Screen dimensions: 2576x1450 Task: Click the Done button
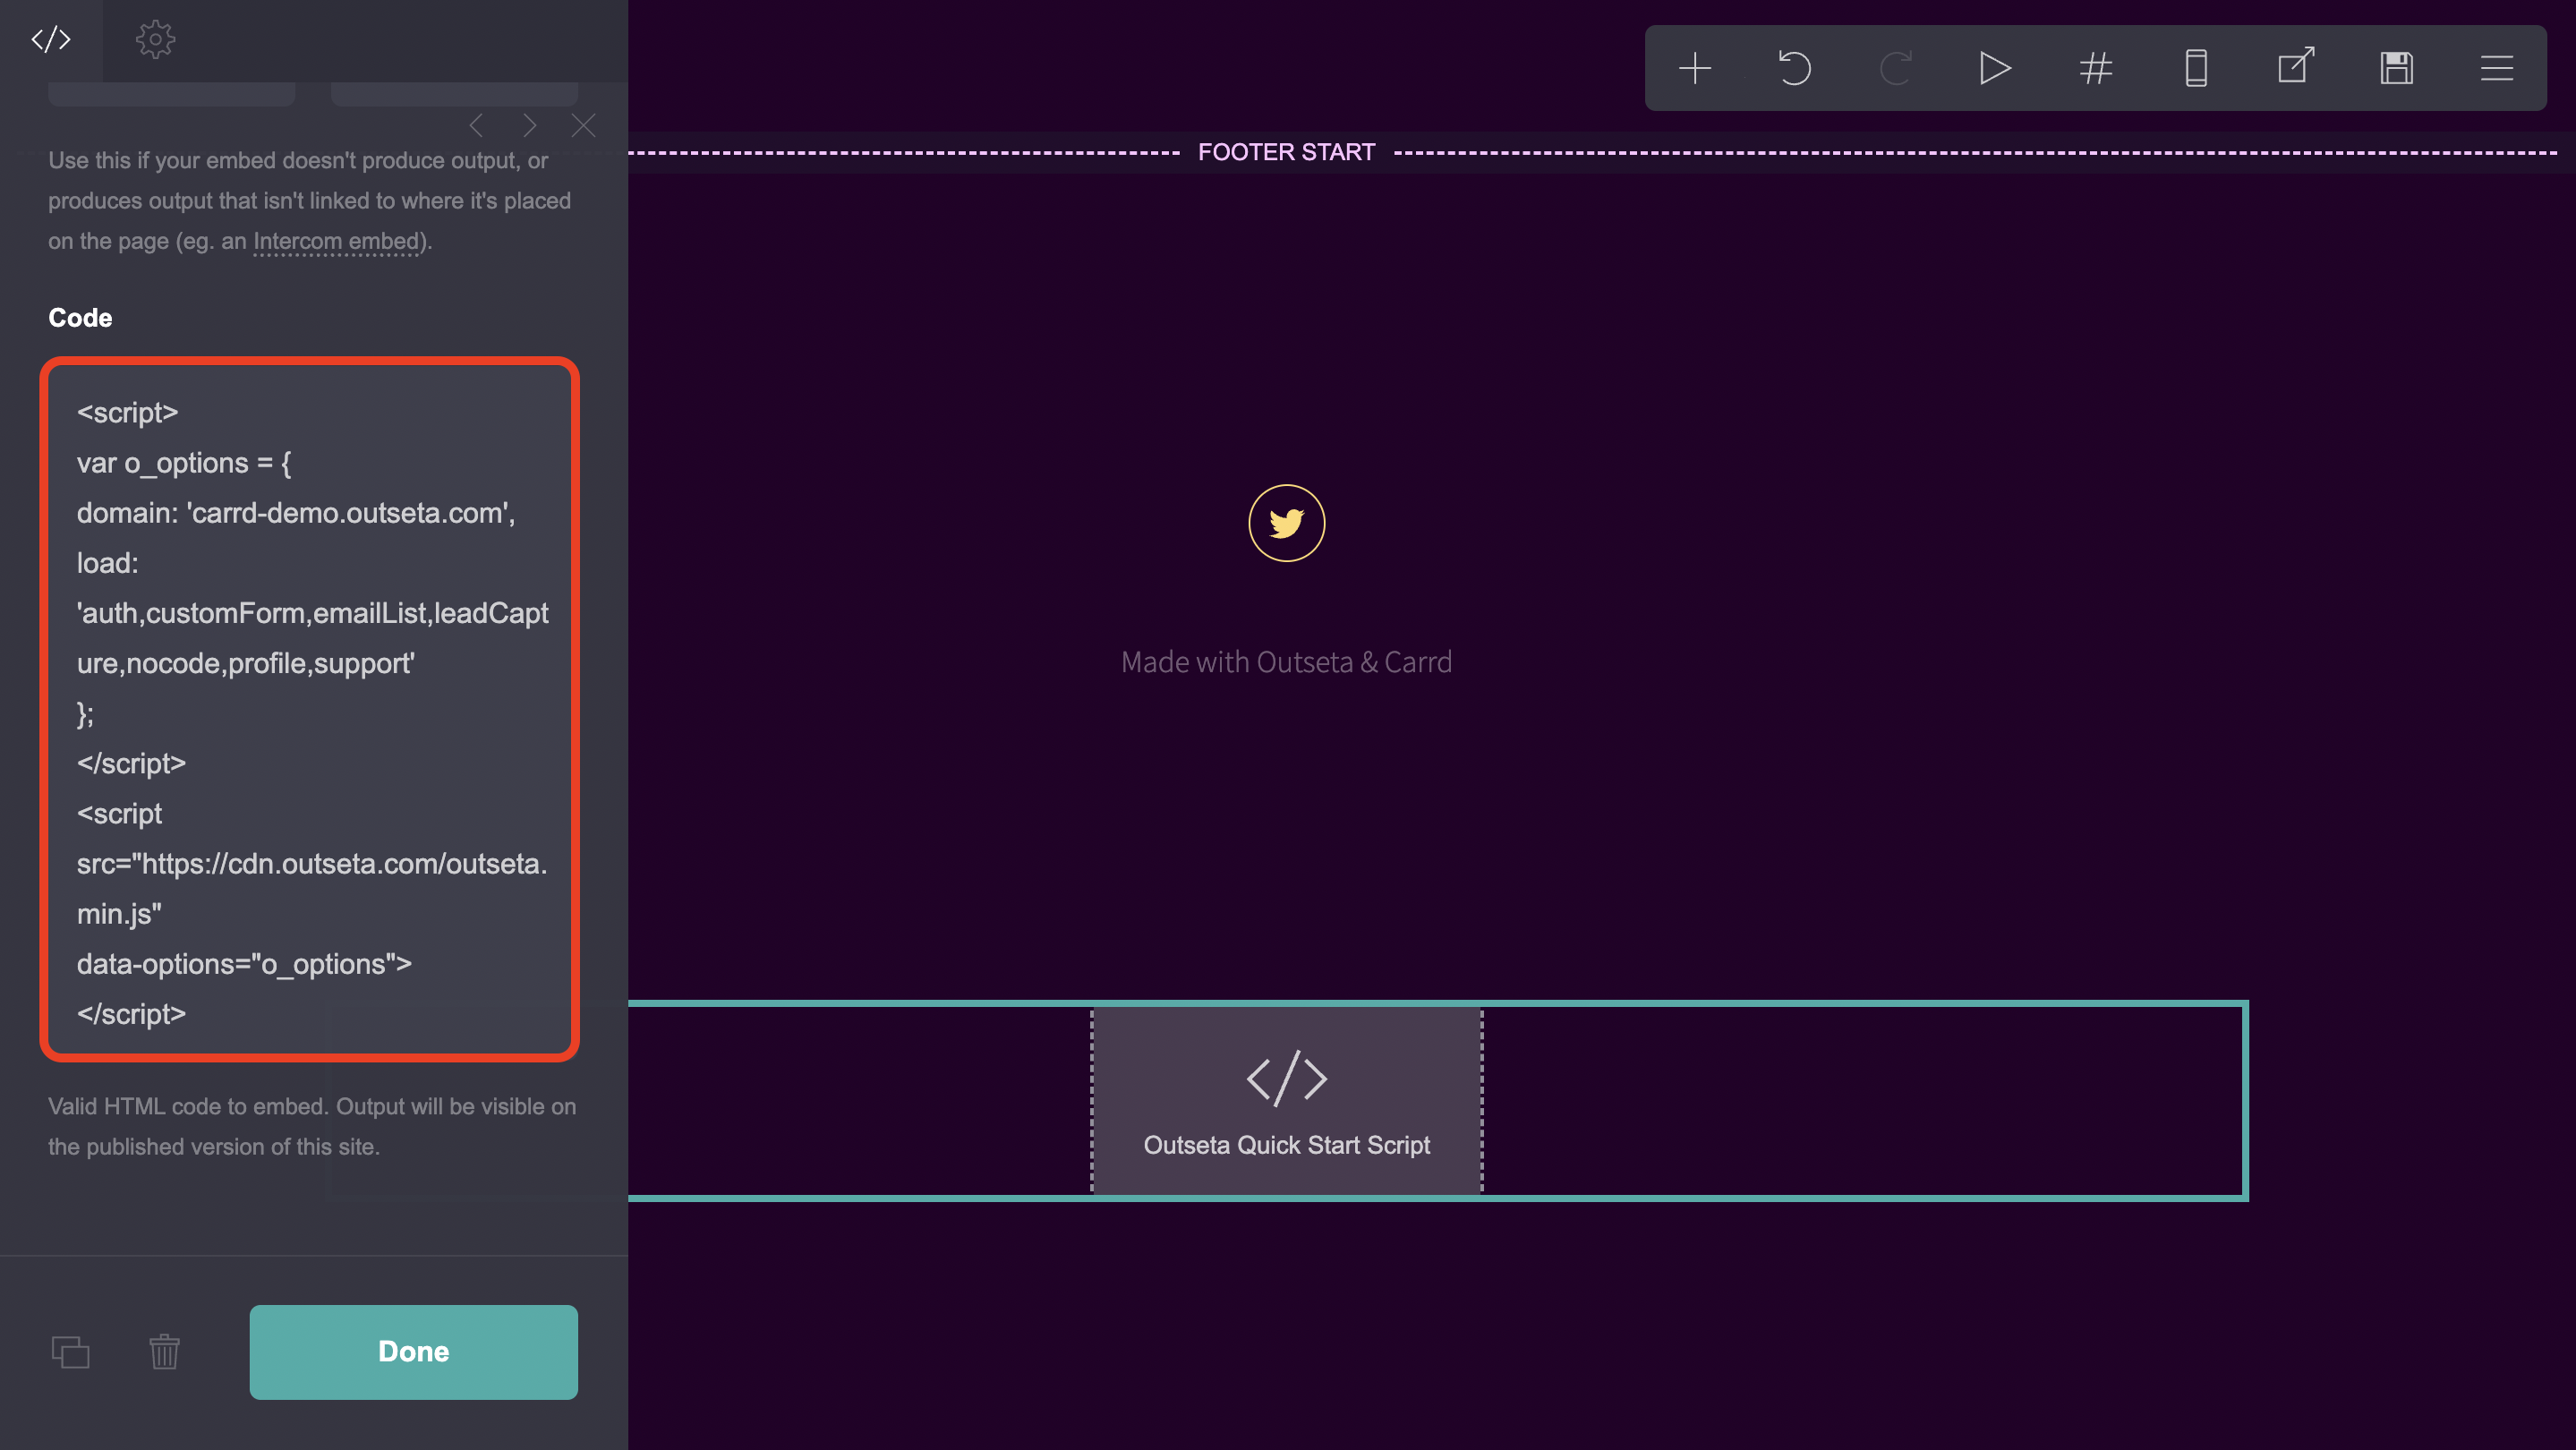click(413, 1351)
